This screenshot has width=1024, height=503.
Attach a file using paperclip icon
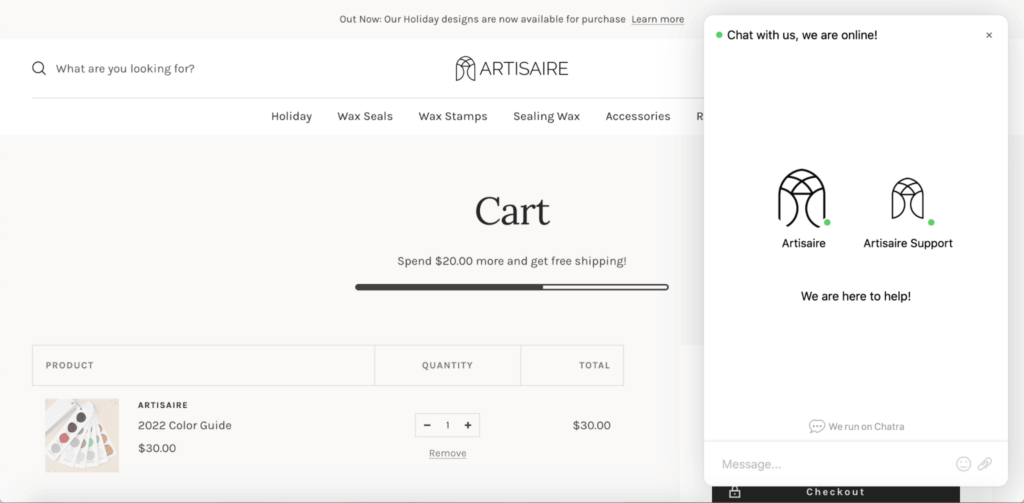(985, 464)
